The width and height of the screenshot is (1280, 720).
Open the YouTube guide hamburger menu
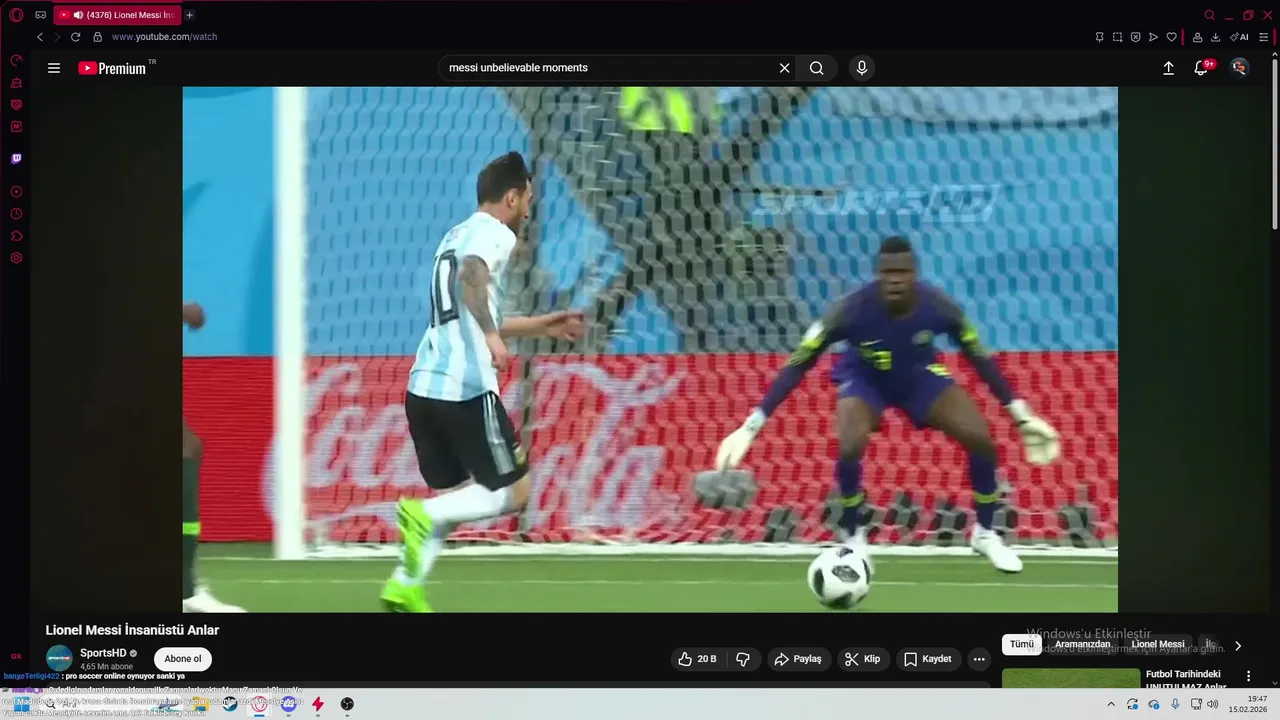click(54, 68)
